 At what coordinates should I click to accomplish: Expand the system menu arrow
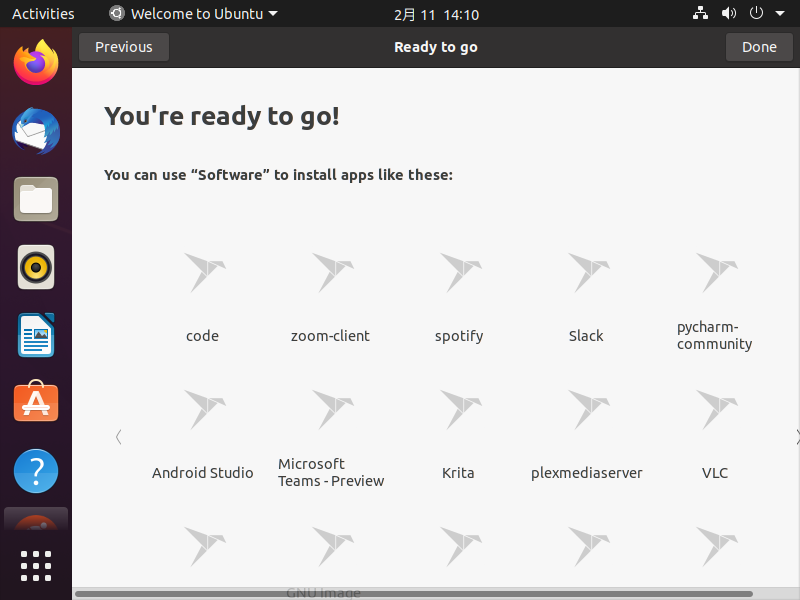click(x=780, y=14)
